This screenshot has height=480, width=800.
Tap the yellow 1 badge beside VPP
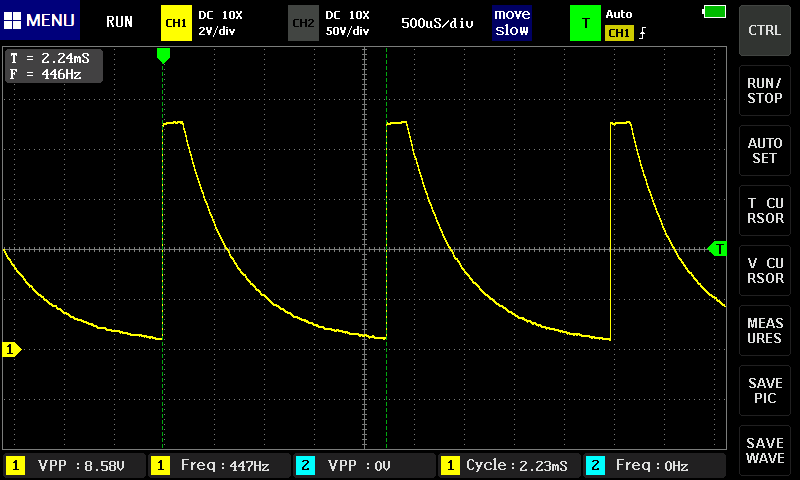point(15,466)
